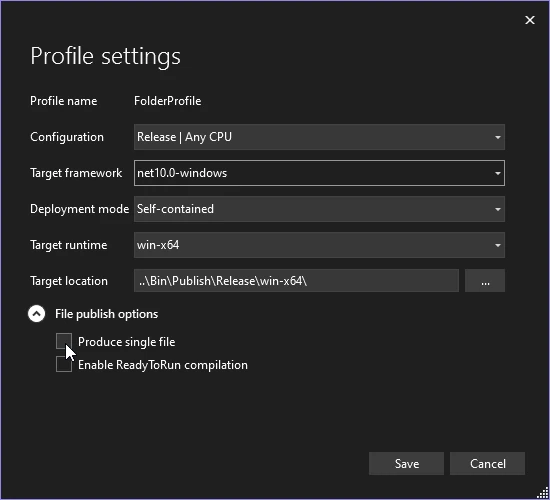Click the Deployment mode dropdown arrow
The width and height of the screenshot is (550, 500).
pyautogui.click(x=497, y=209)
